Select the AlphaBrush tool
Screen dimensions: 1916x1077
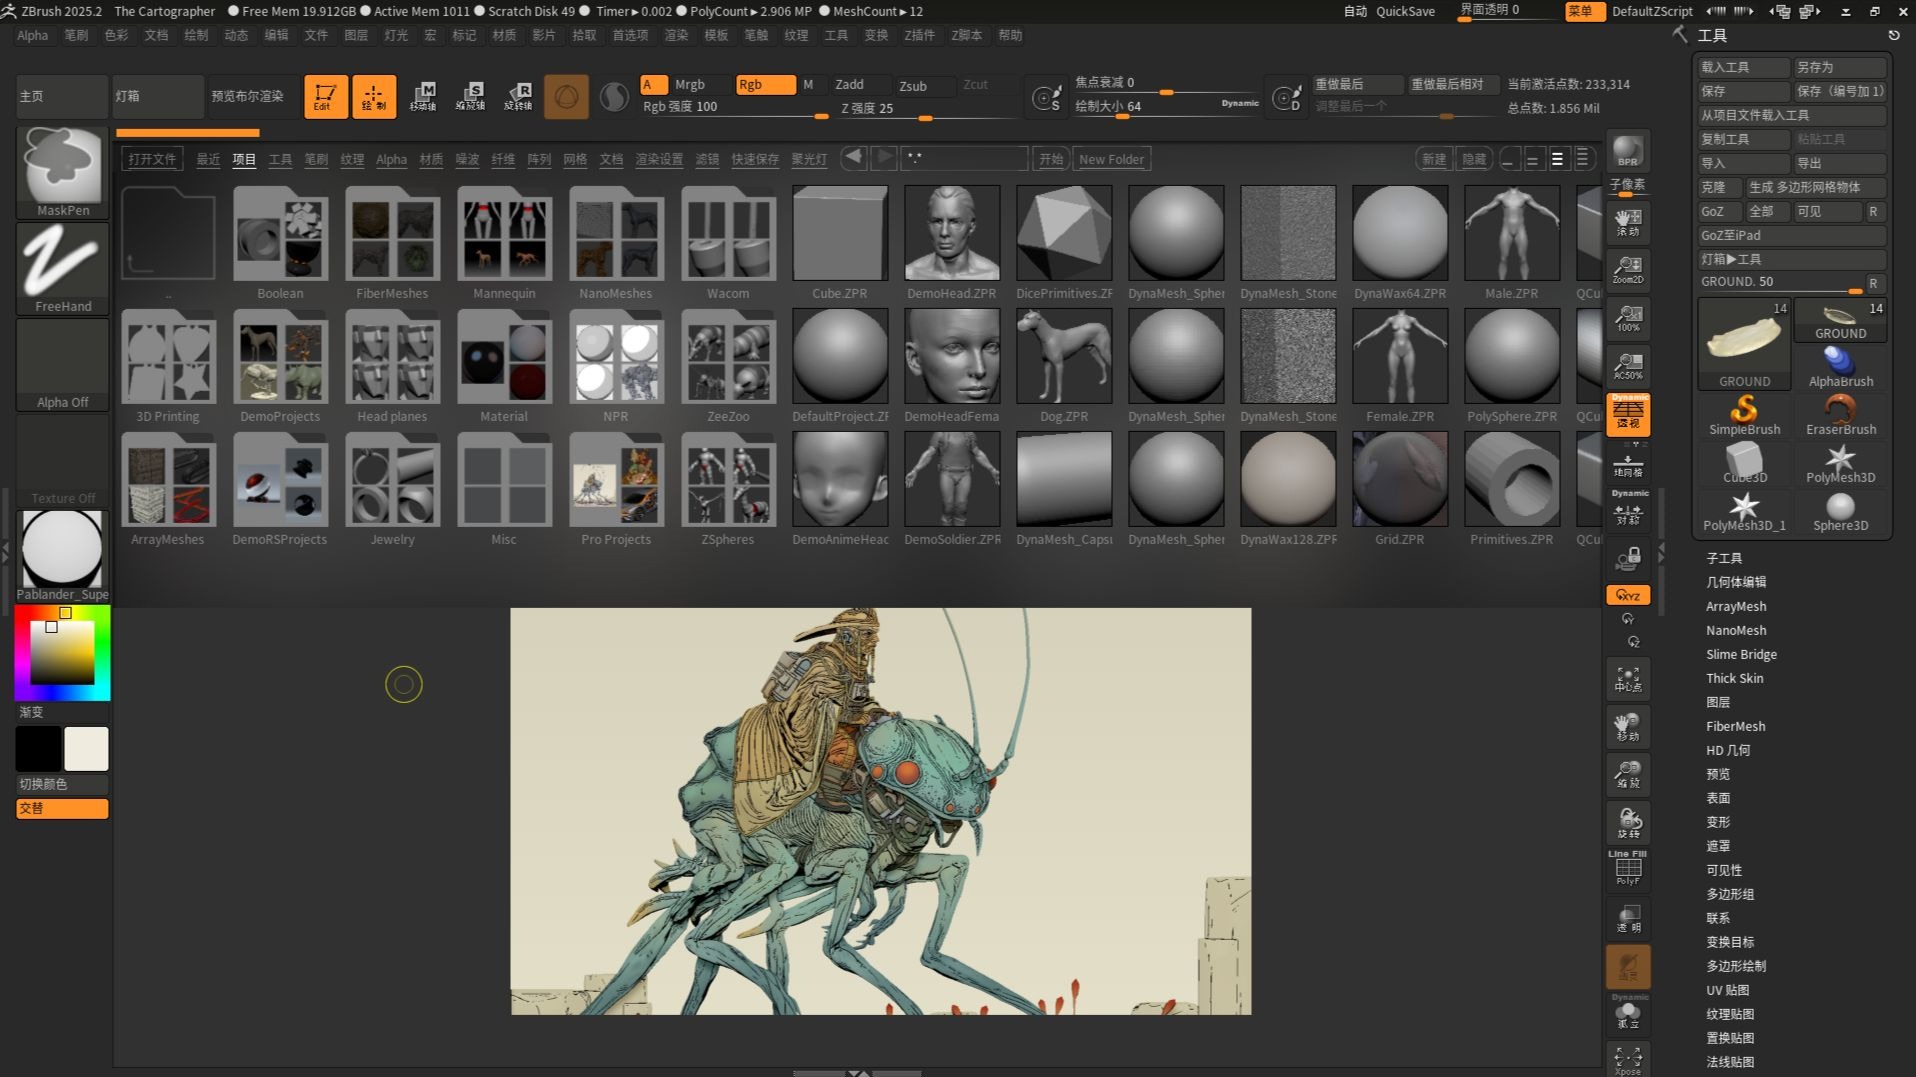1840,367
